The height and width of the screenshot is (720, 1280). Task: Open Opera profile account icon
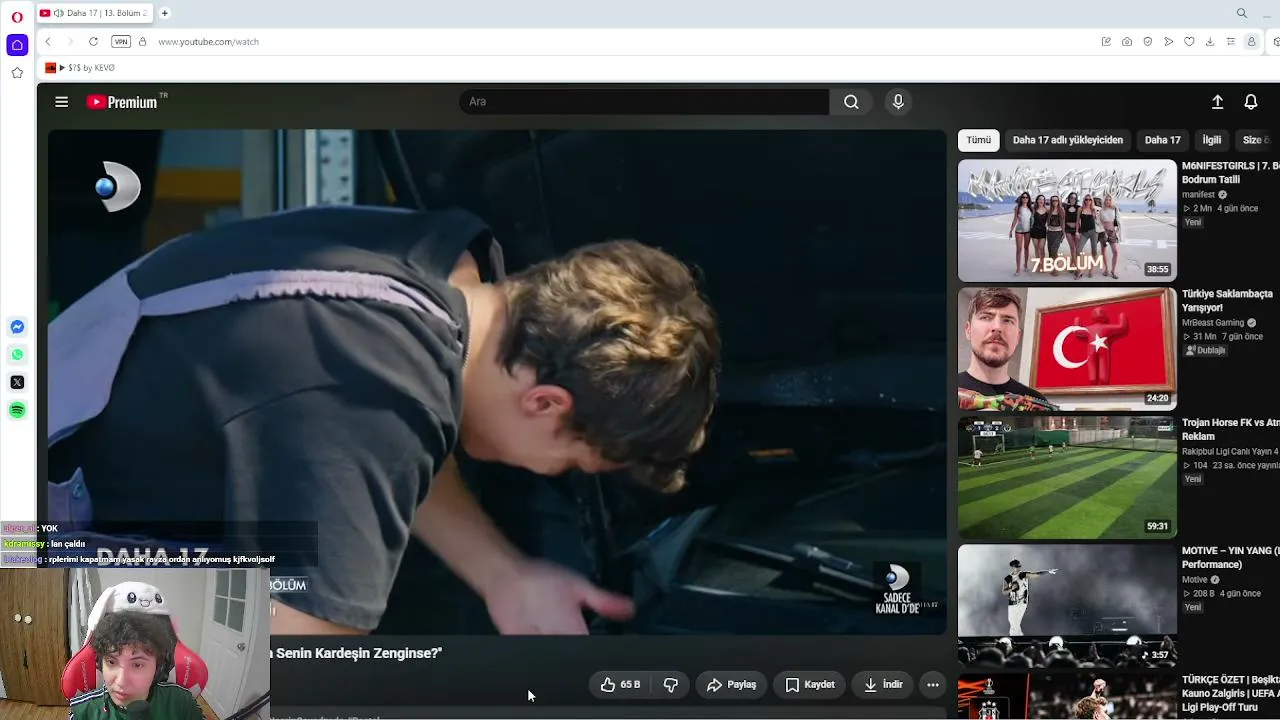pos(1251,42)
